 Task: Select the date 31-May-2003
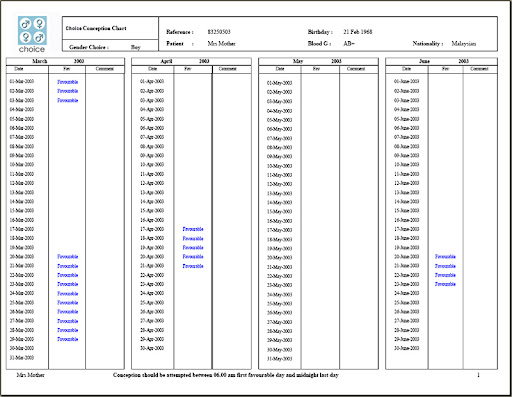(279, 359)
